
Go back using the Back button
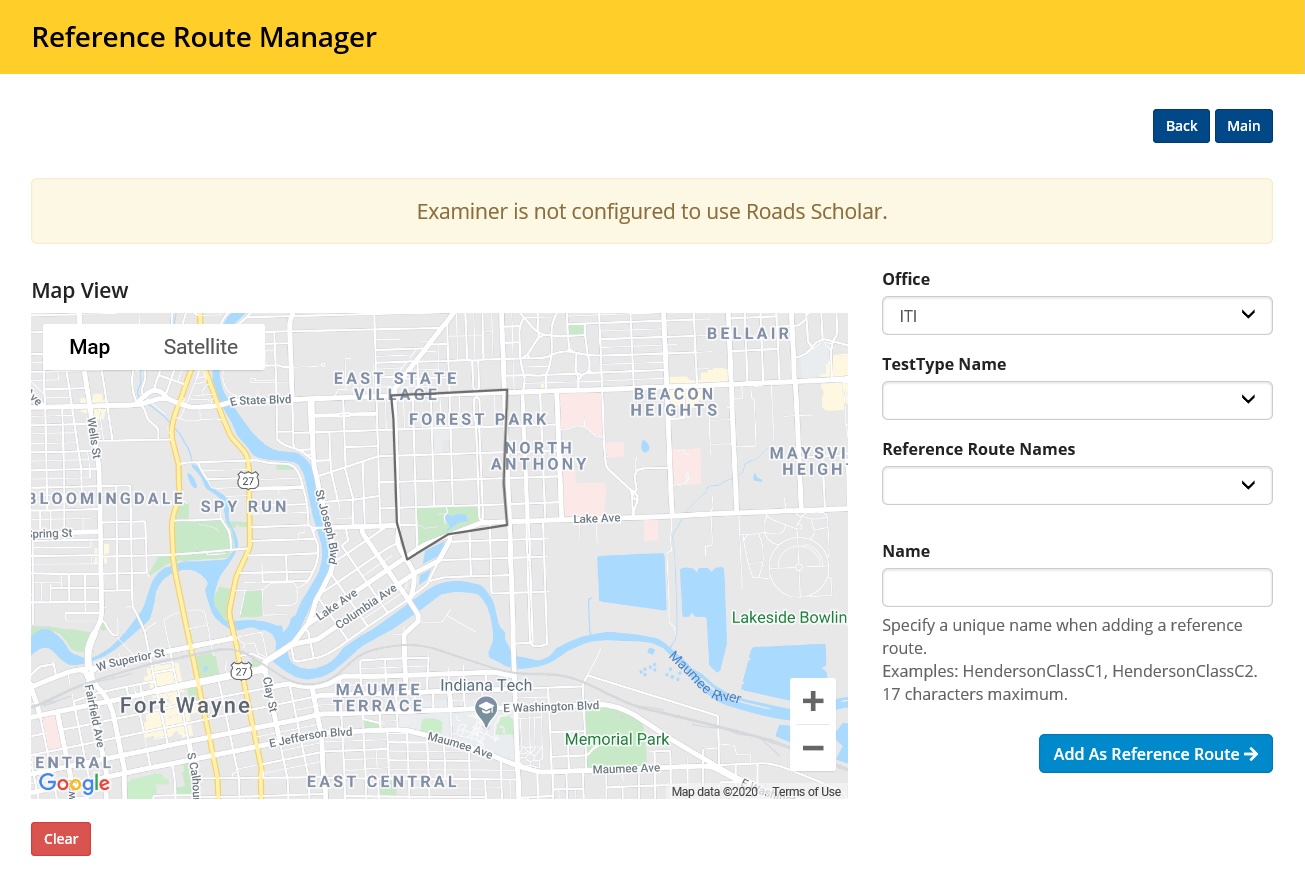1181,126
